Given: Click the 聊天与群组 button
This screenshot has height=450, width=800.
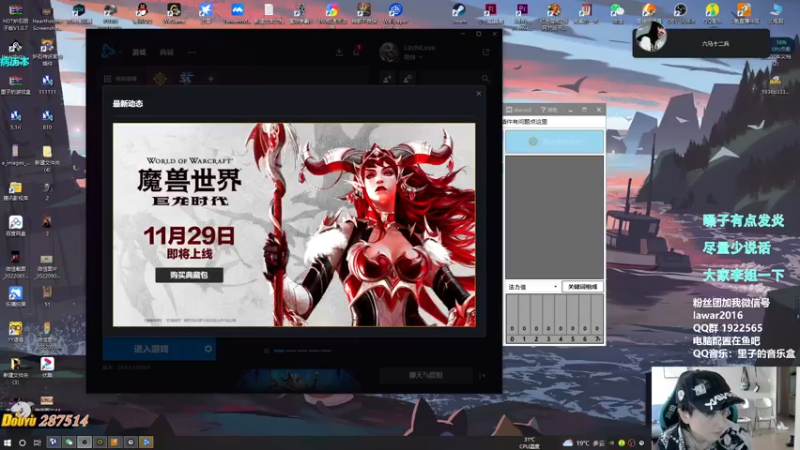Looking at the screenshot, I should click(x=425, y=375).
